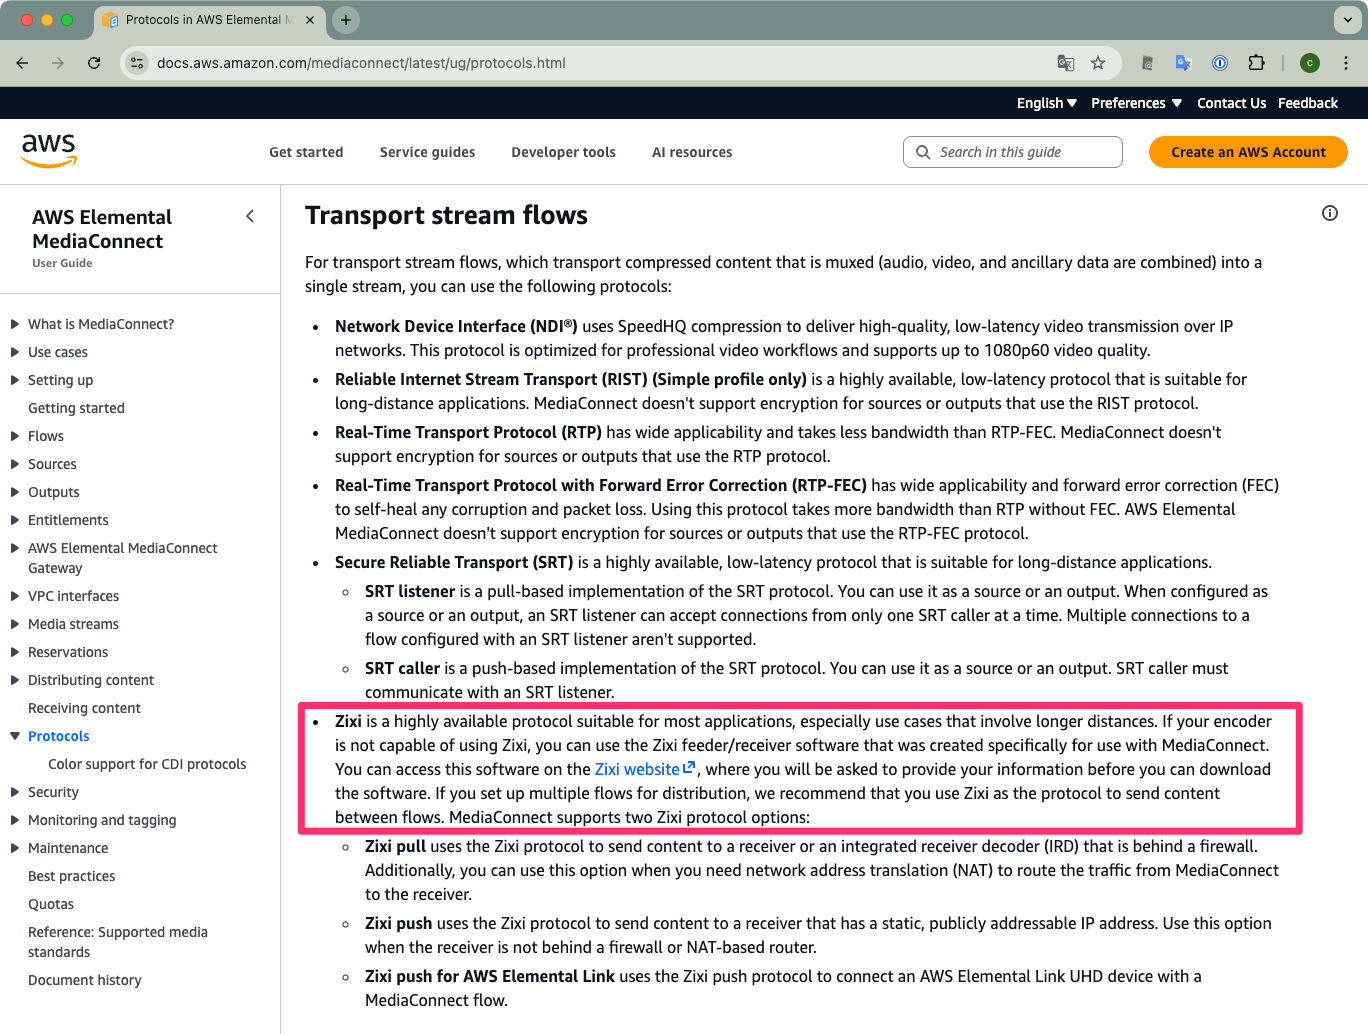Open the tab search dropdown arrow
1368x1034 pixels.
coord(1347,20)
